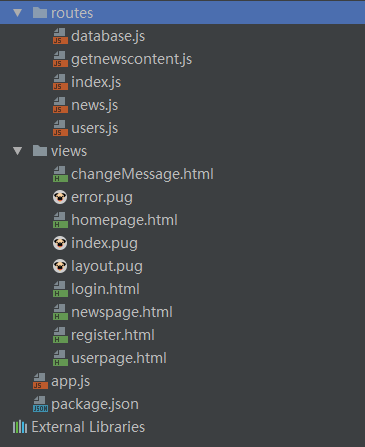Click the pug icon beside layout.pug
Image resolution: width=365 pixels, height=447 pixels.
pos(60,266)
